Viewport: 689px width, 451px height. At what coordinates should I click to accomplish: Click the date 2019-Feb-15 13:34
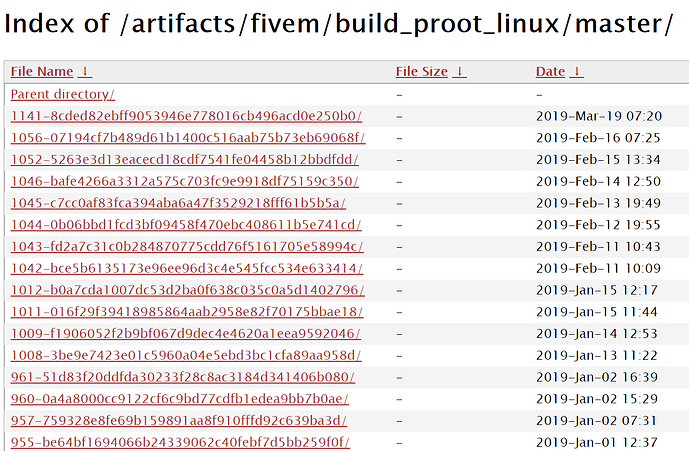tap(598, 160)
